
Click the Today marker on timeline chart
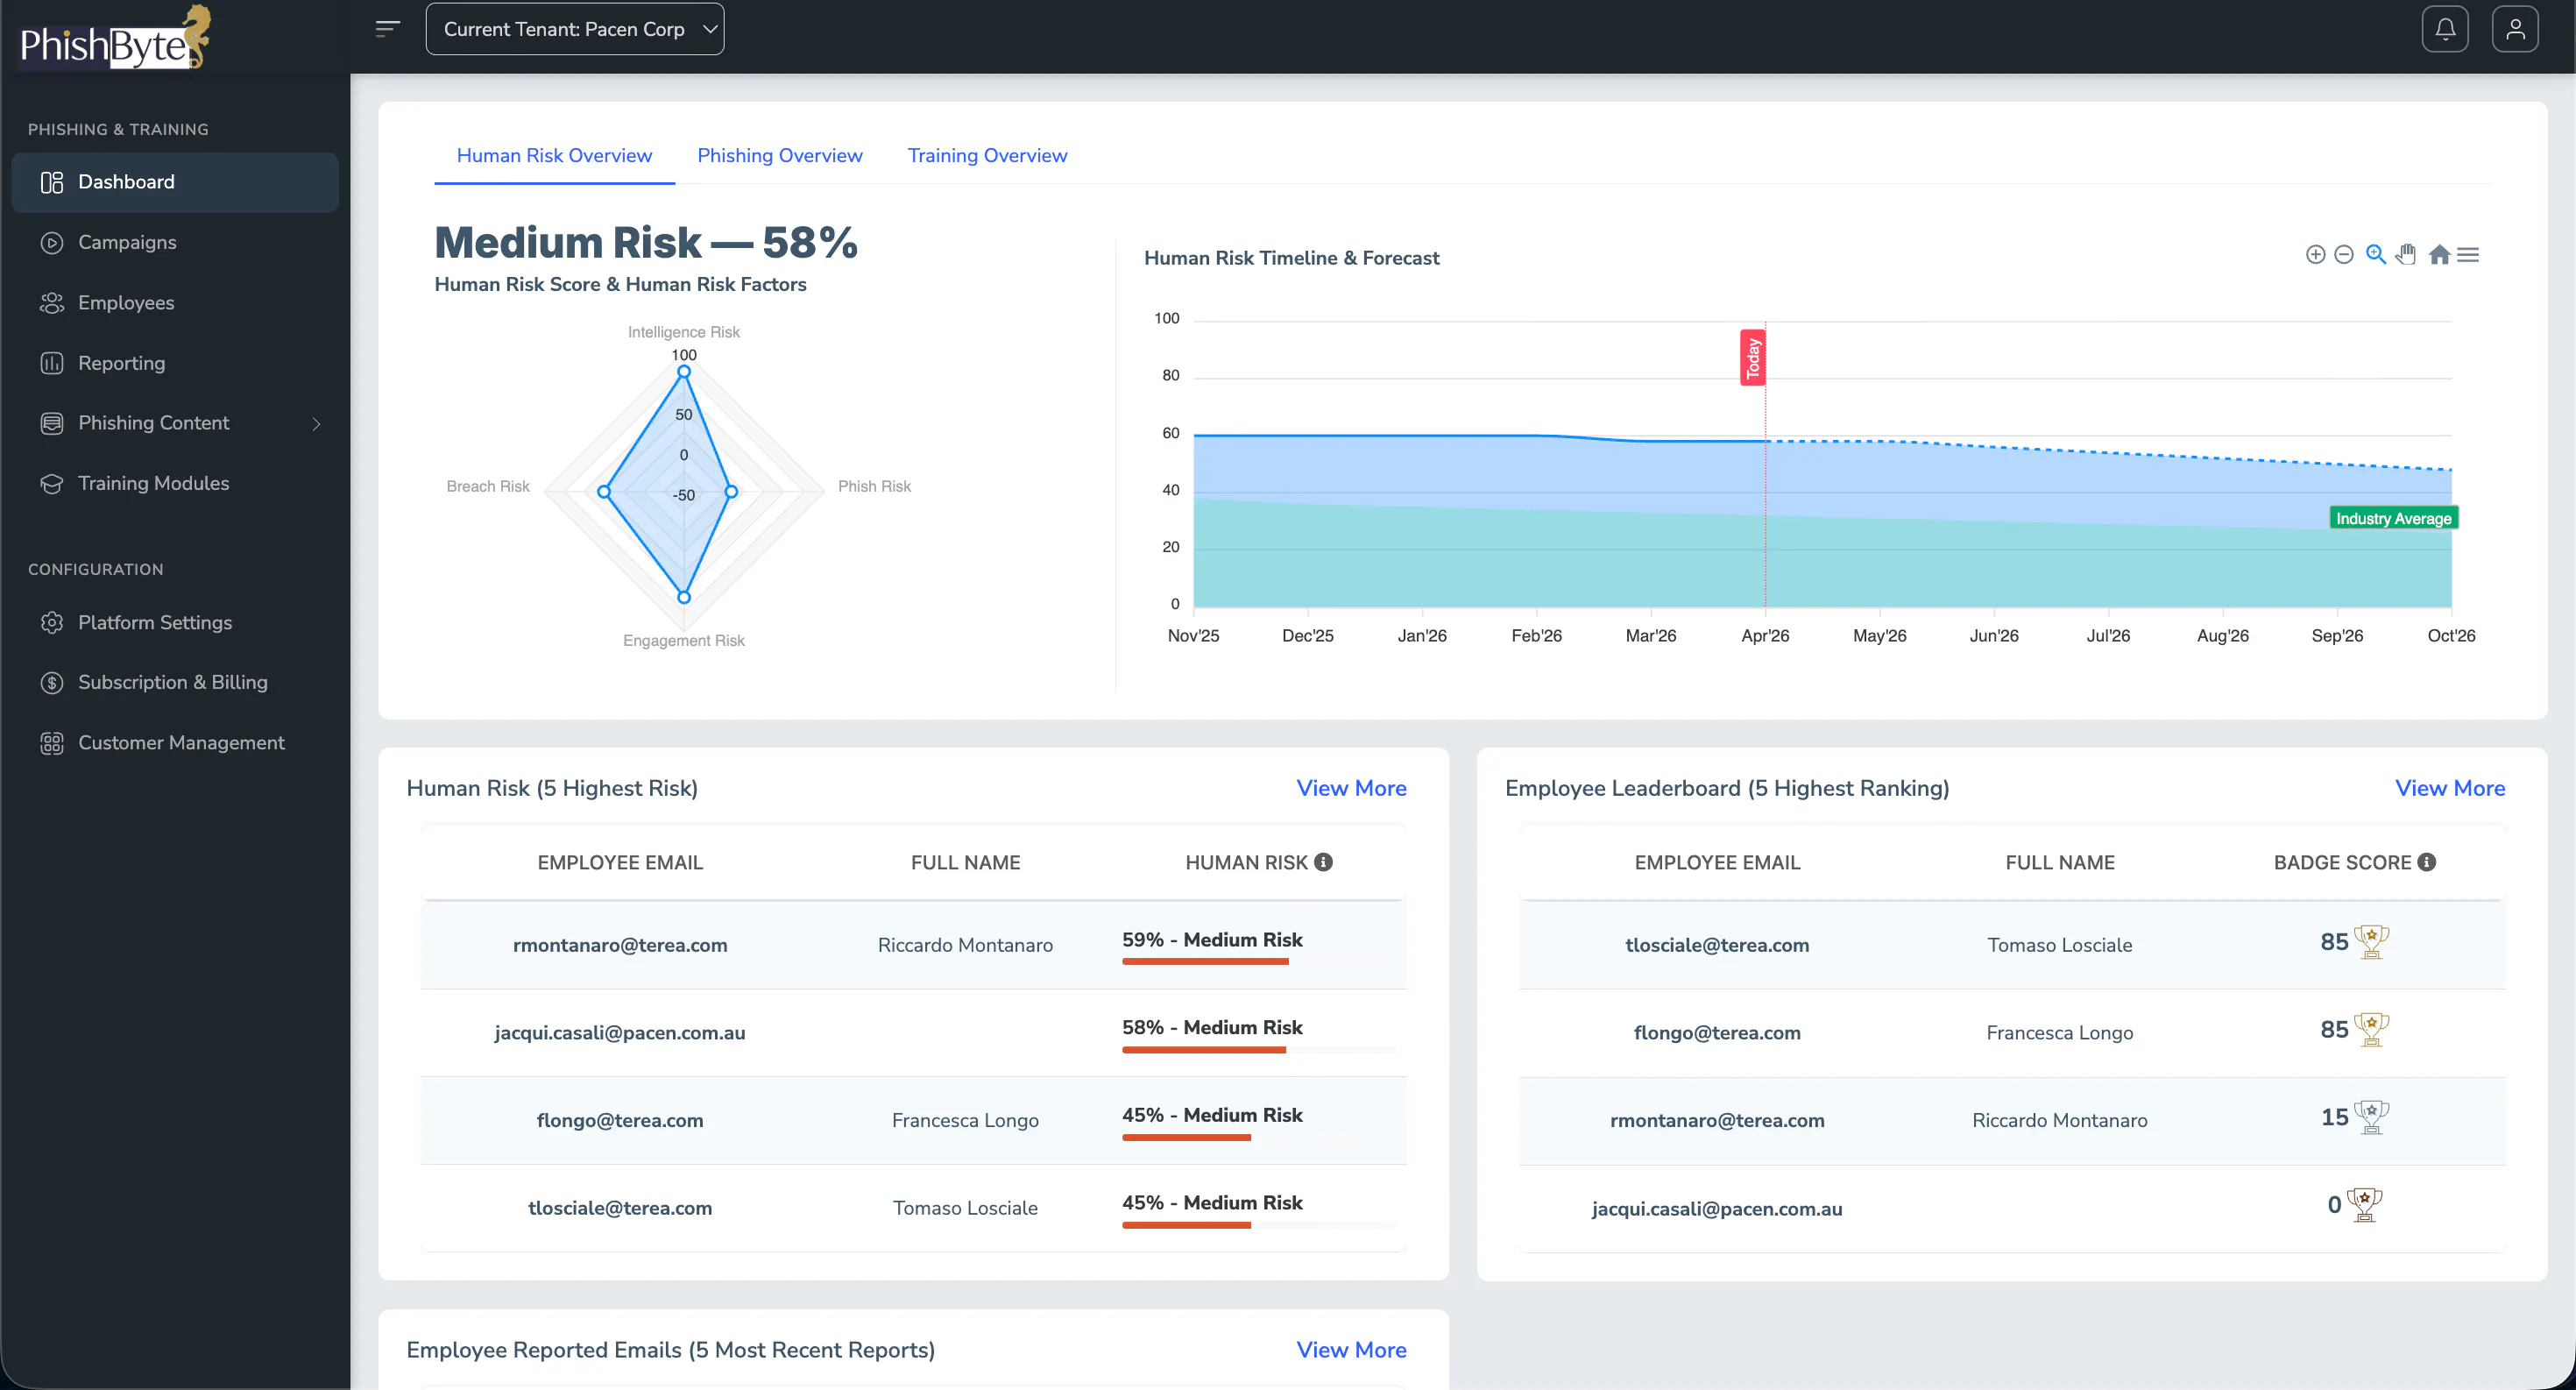pyautogui.click(x=1752, y=358)
